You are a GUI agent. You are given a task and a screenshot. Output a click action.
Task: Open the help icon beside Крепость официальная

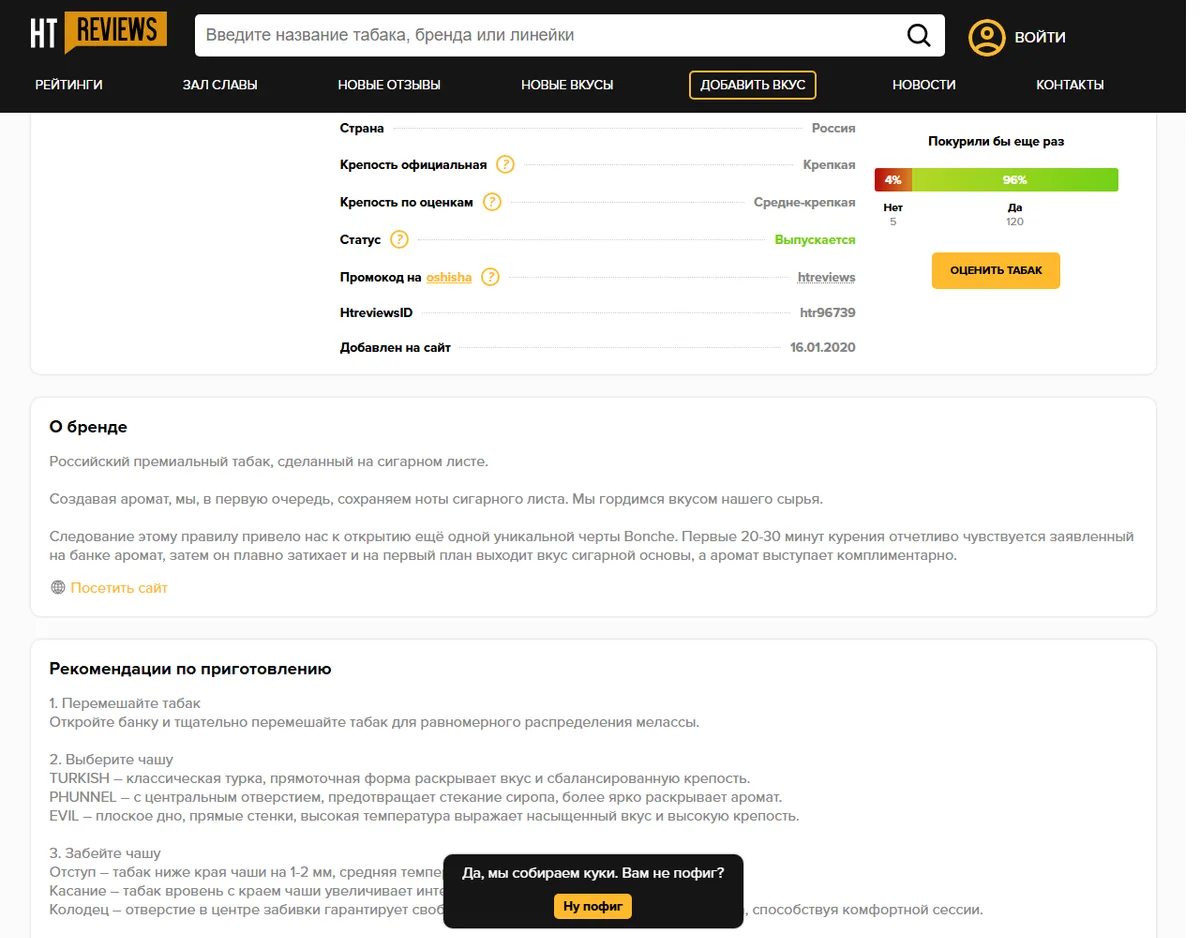pyautogui.click(x=506, y=165)
